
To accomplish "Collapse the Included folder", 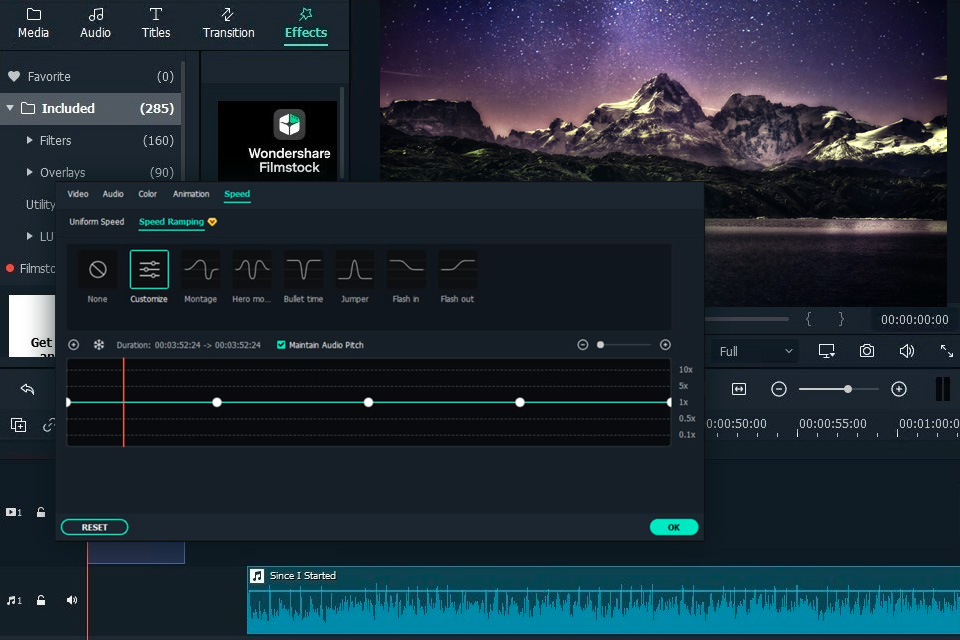I will (x=10, y=108).
